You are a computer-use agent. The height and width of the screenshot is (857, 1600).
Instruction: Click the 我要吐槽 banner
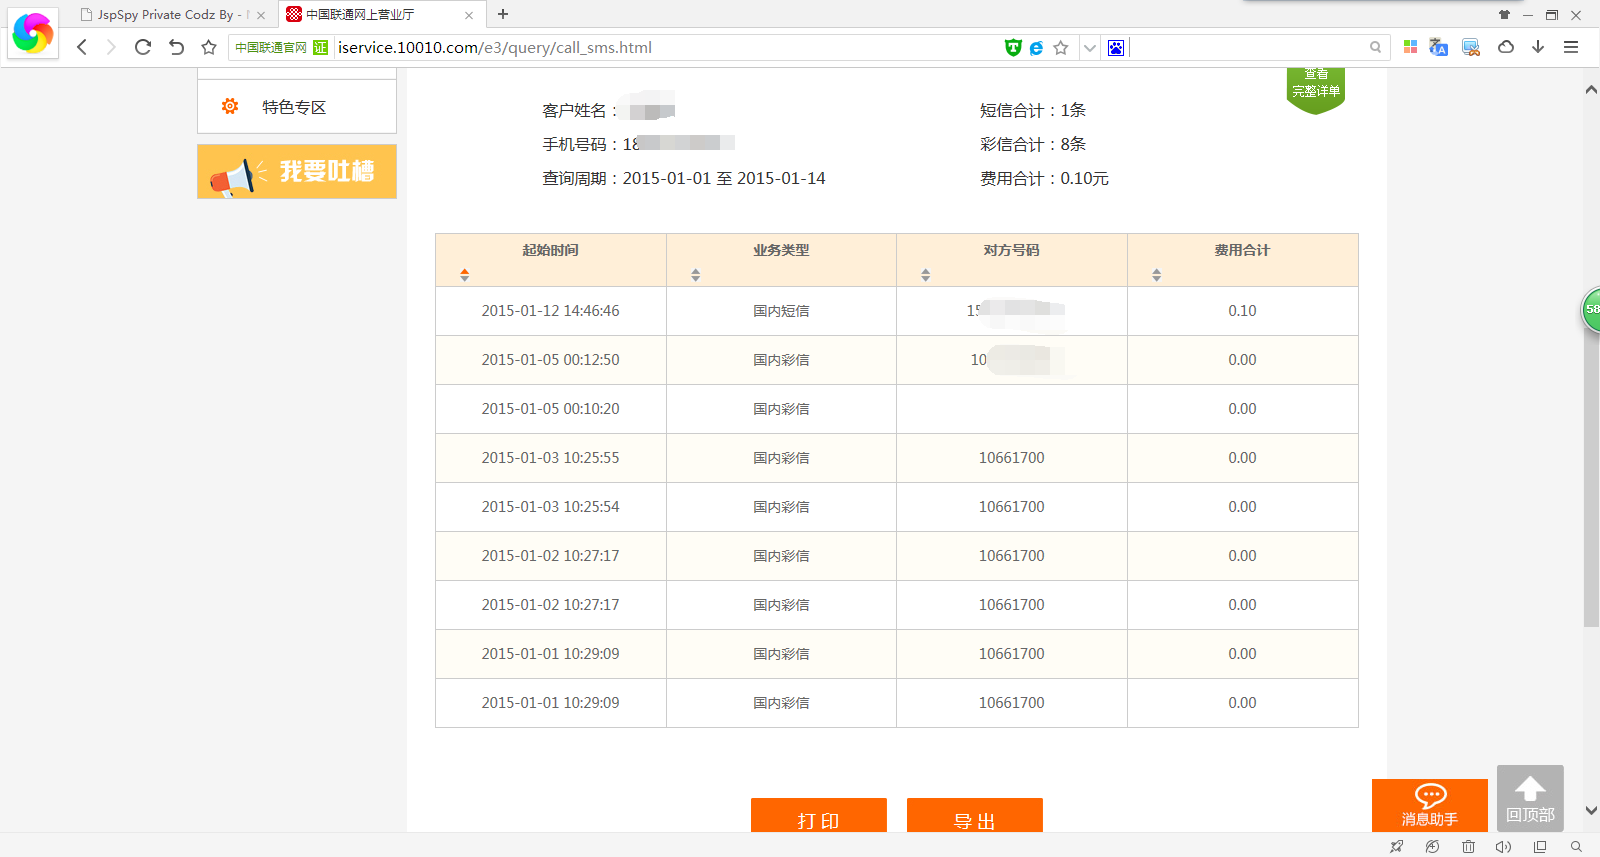[x=297, y=171]
